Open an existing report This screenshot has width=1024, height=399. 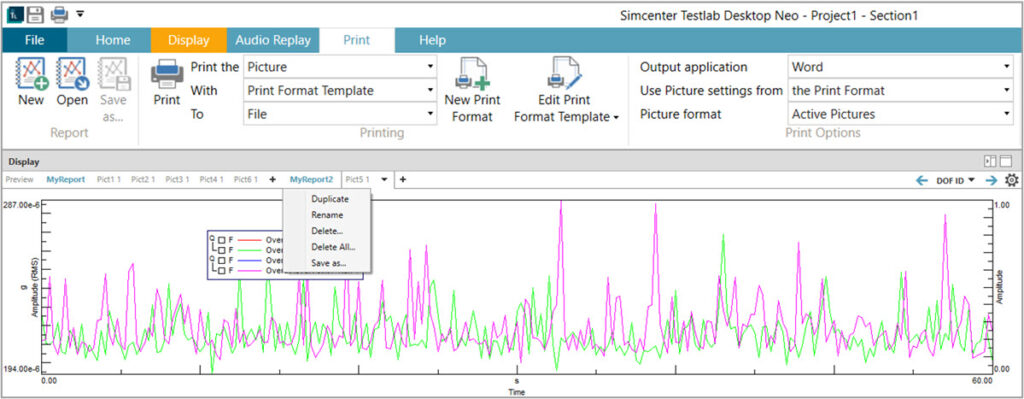(x=72, y=82)
